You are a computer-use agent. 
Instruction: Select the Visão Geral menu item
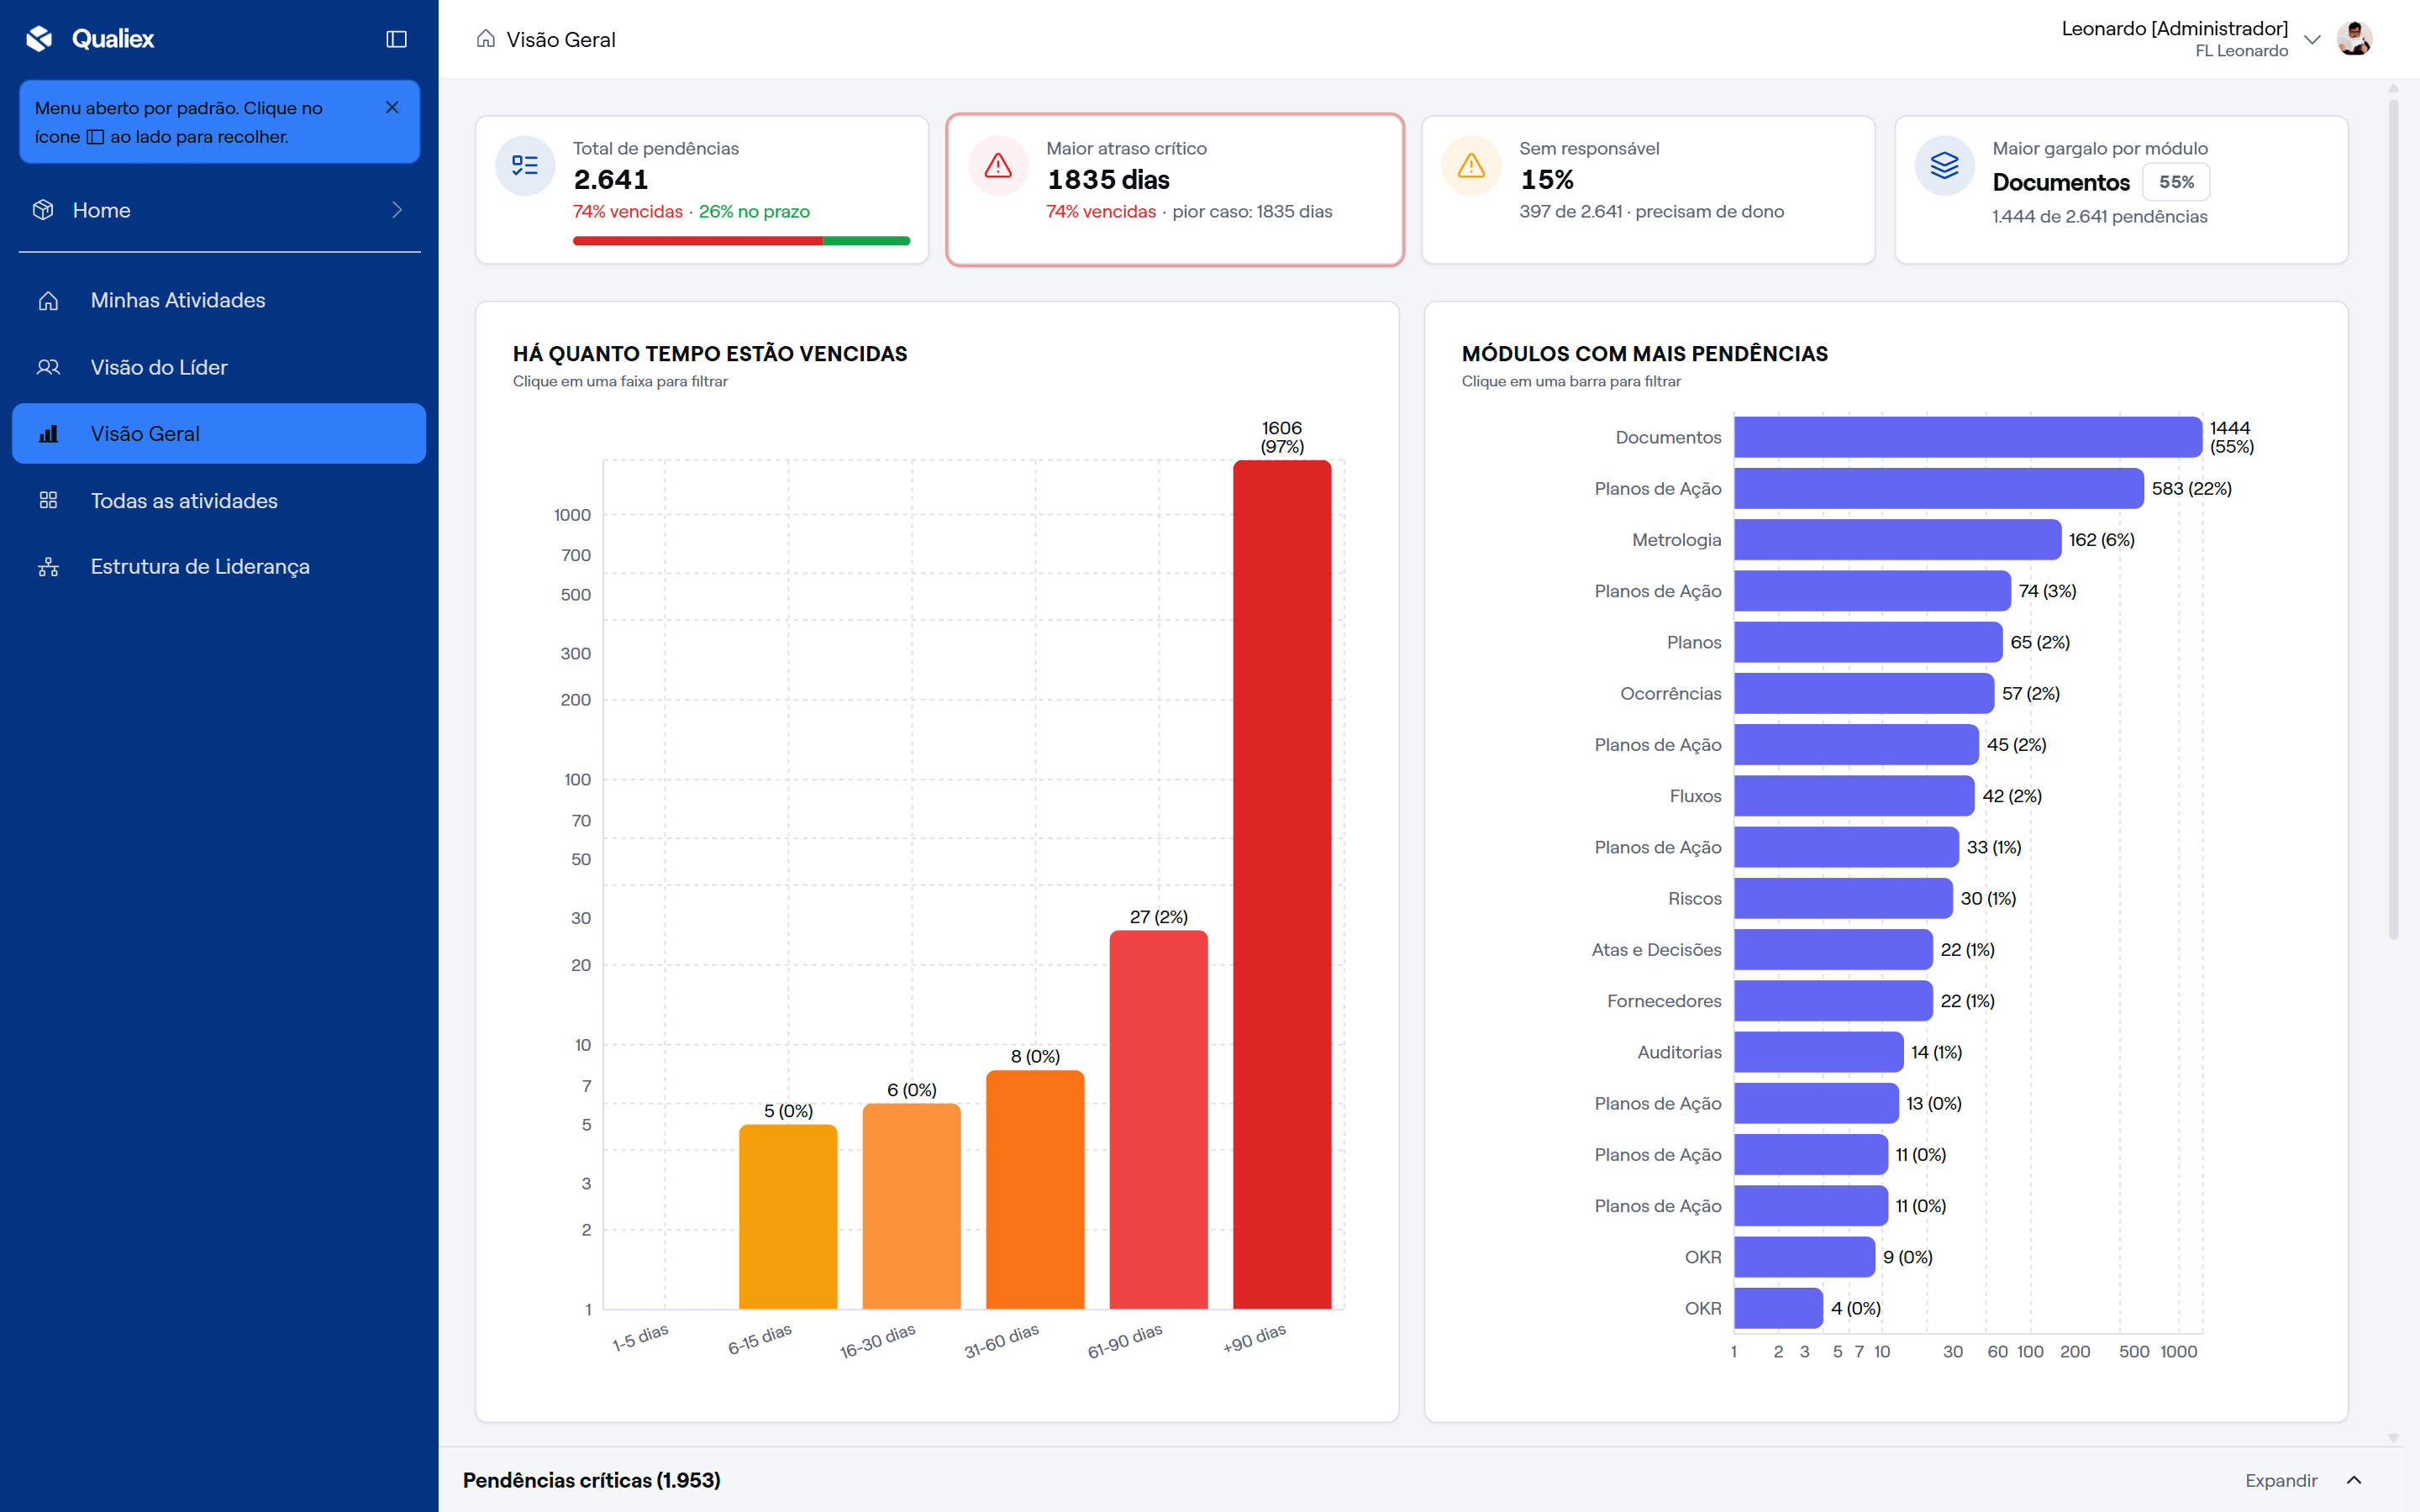[x=219, y=433]
